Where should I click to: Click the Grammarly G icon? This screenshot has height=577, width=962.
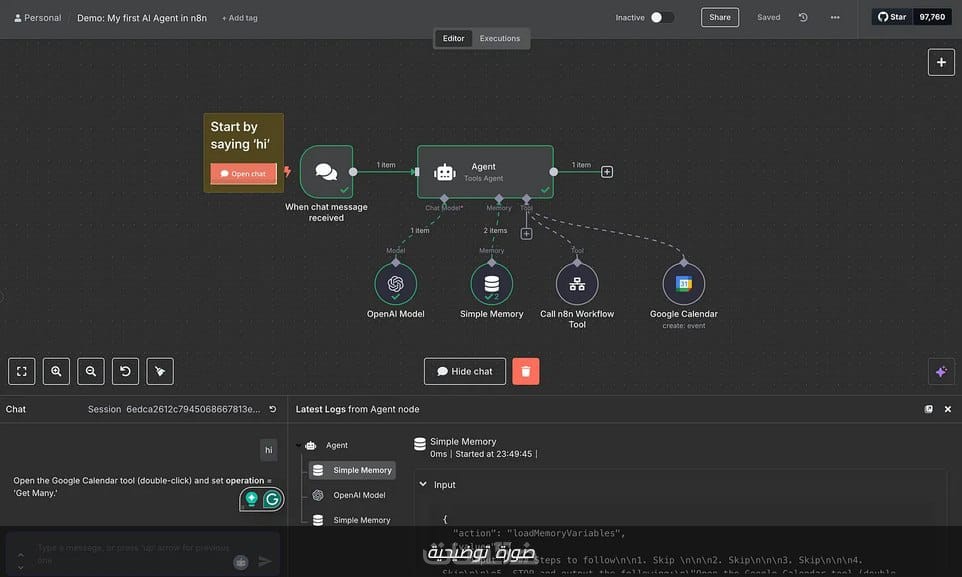(272, 500)
